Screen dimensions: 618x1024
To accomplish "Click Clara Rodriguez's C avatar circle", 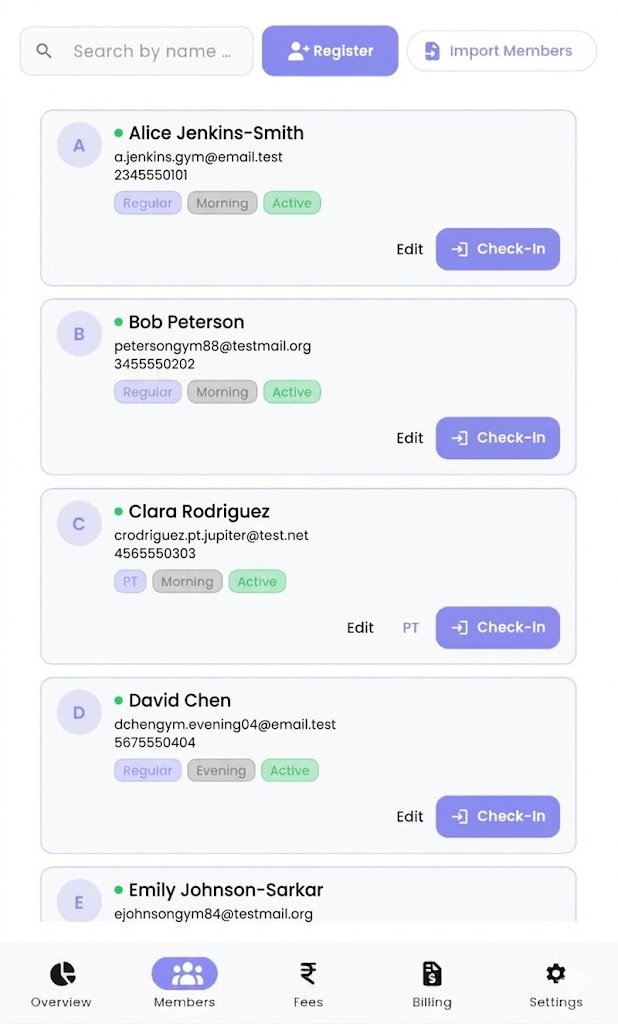I will 79,523.
